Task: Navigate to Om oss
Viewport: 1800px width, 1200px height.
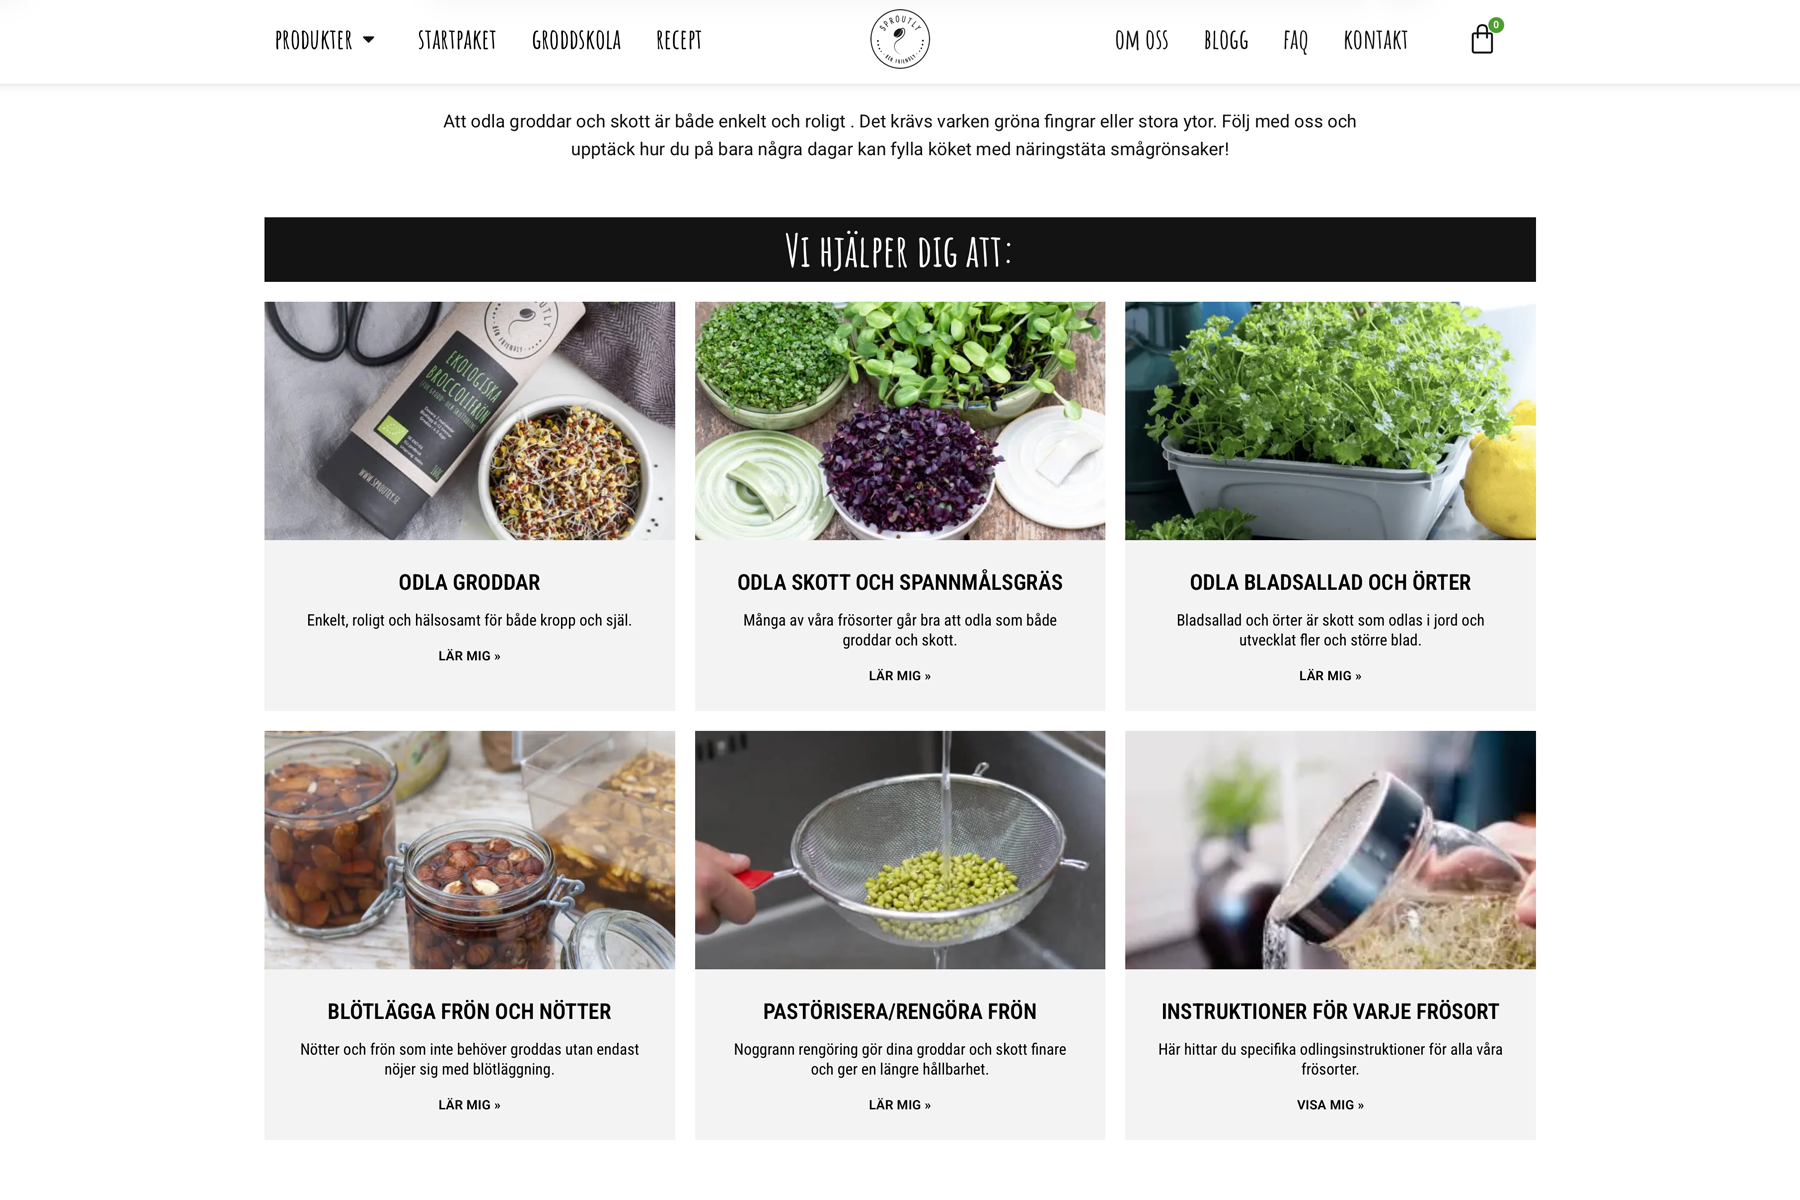Action: (1142, 40)
